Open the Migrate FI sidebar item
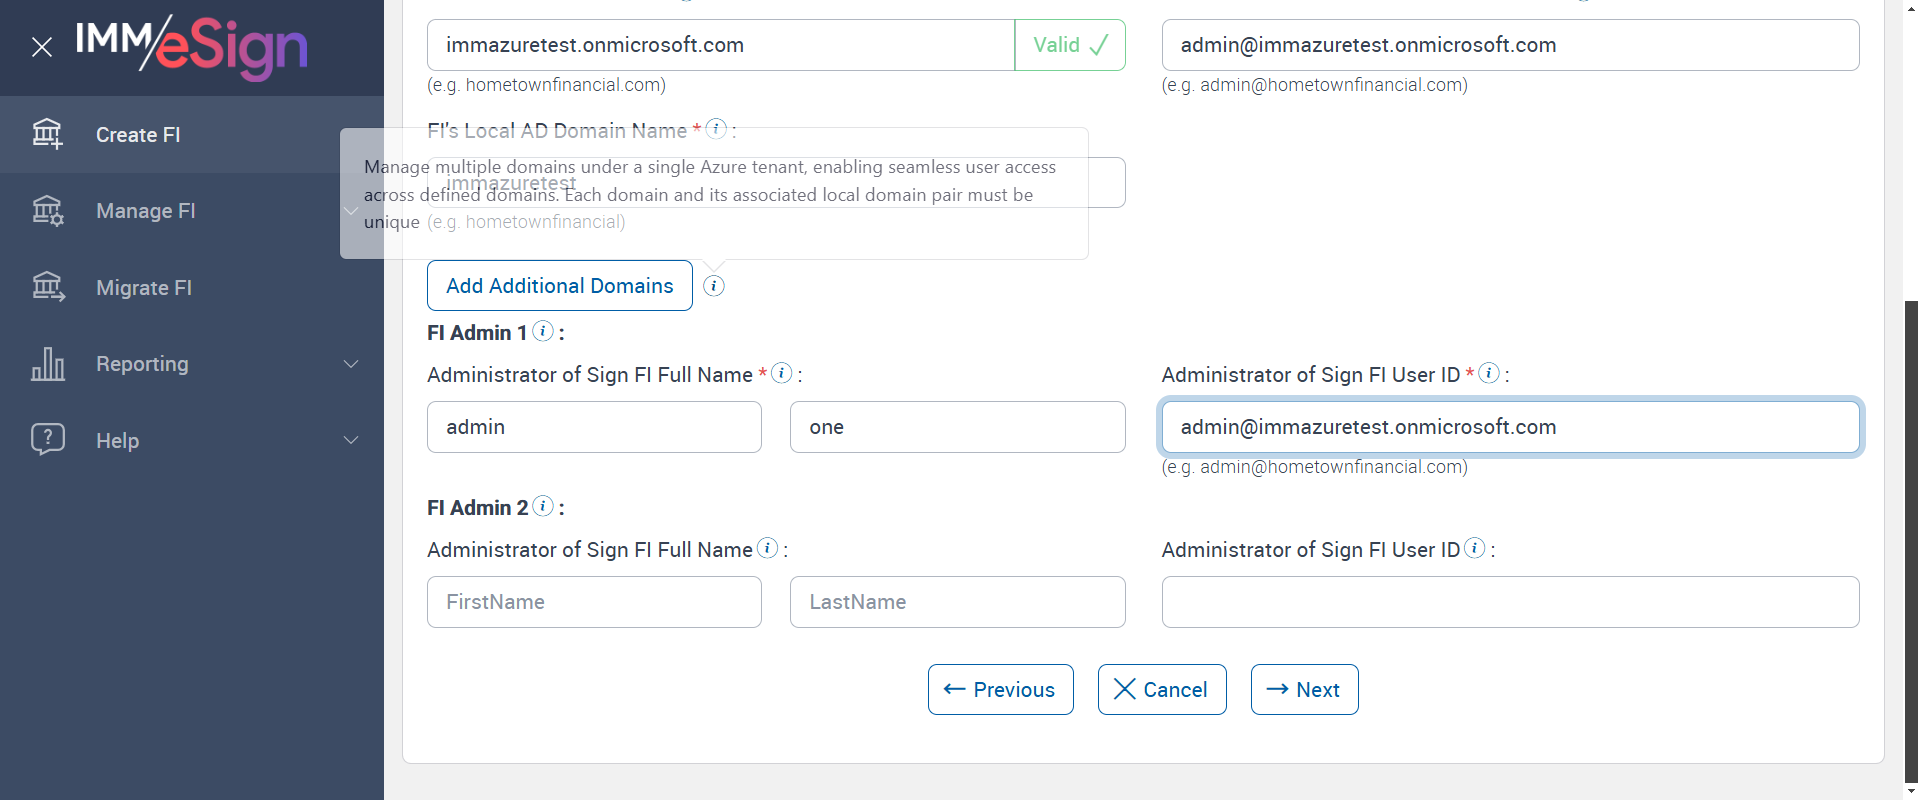The height and width of the screenshot is (800, 1920). coord(144,288)
